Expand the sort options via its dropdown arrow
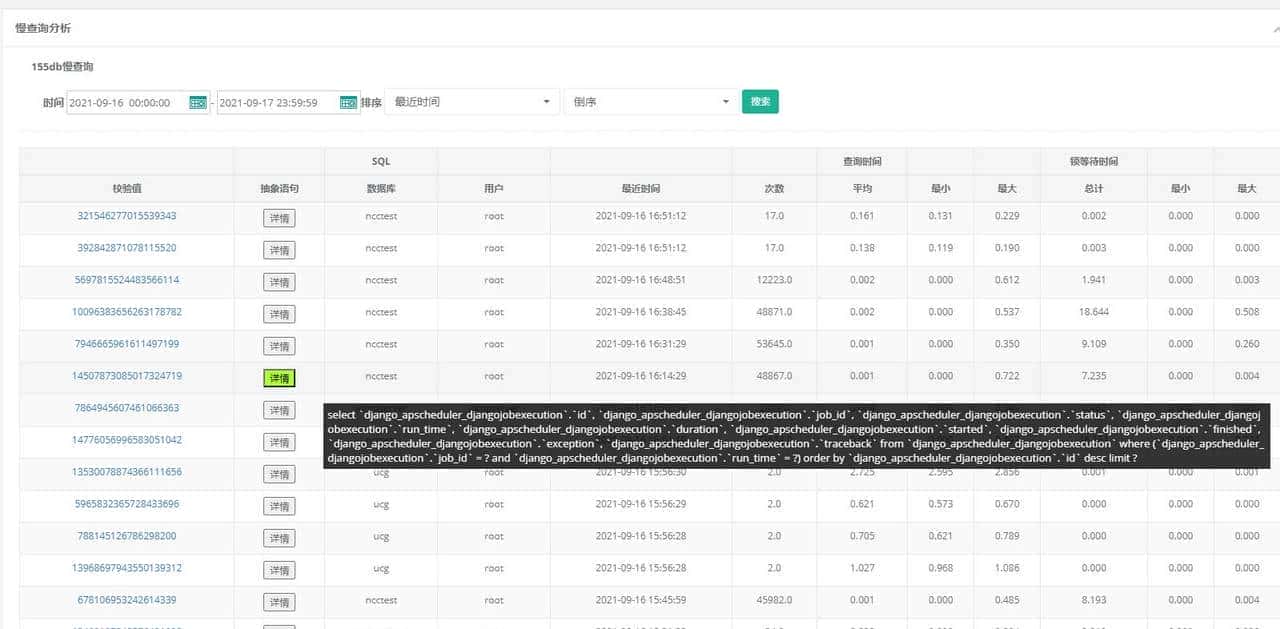1280x629 pixels. (x=547, y=101)
